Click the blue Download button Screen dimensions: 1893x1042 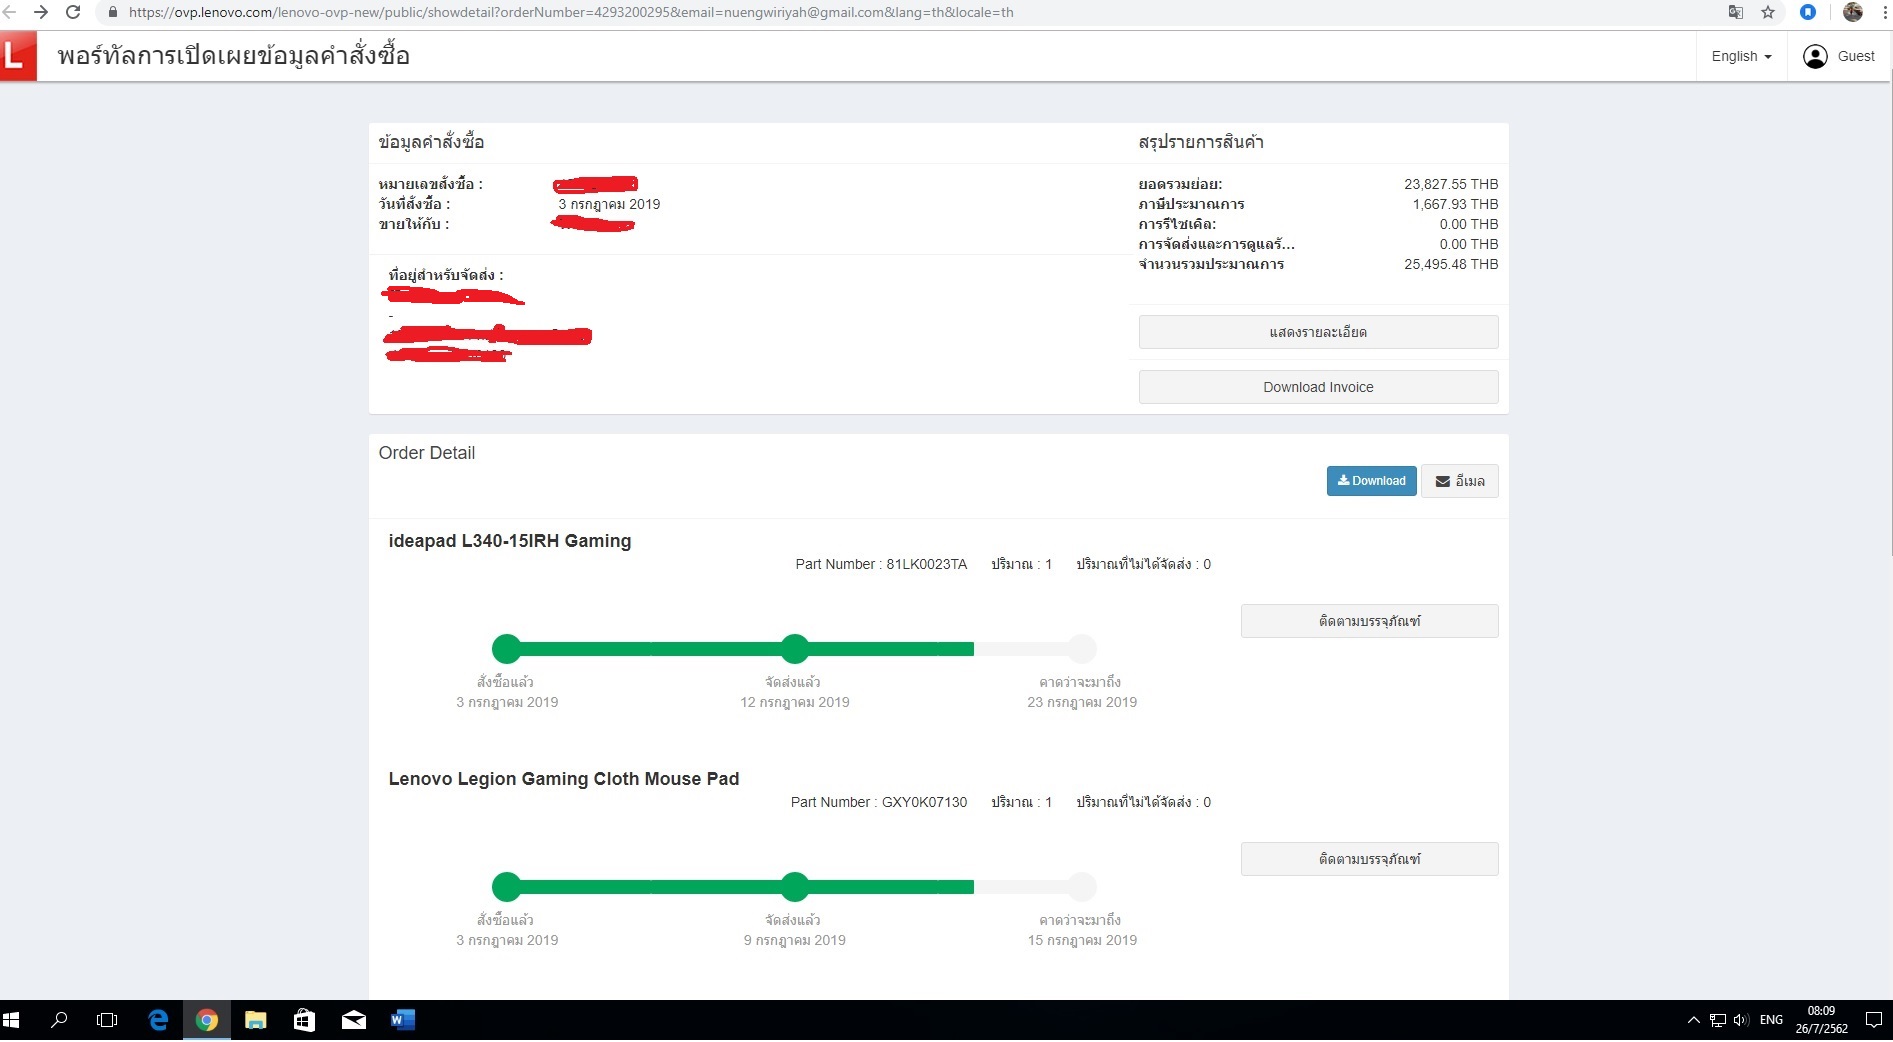coord(1371,481)
